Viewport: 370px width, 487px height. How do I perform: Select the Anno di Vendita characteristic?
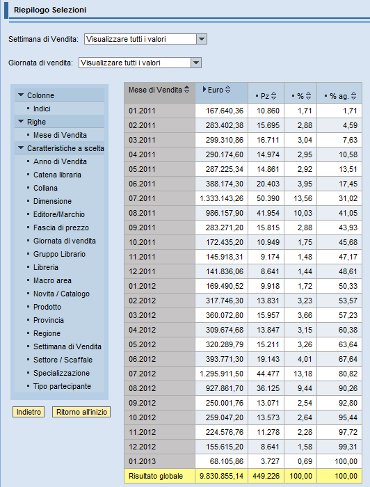coord(60,161)
